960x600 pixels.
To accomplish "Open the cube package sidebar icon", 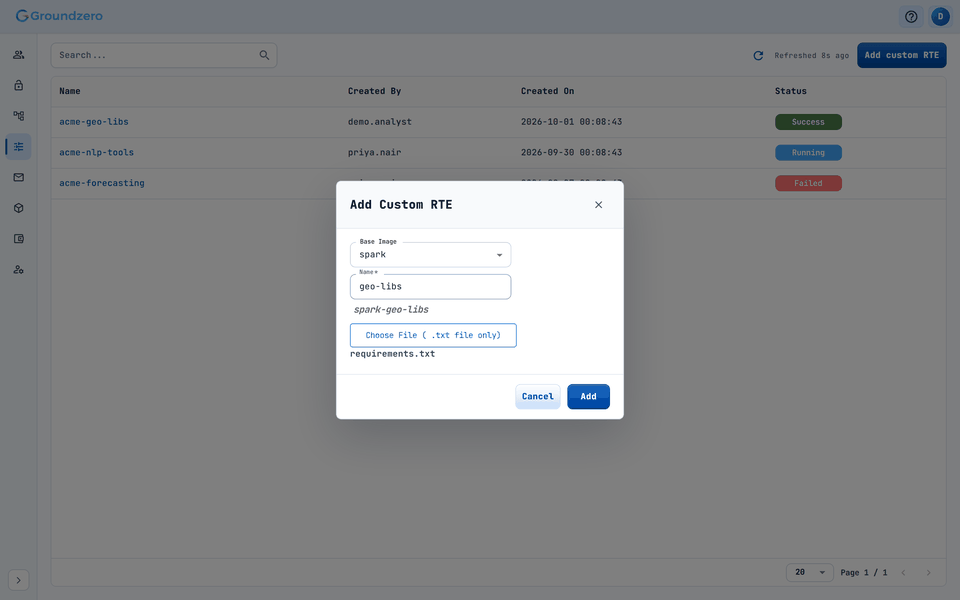I will click(18, 208).
